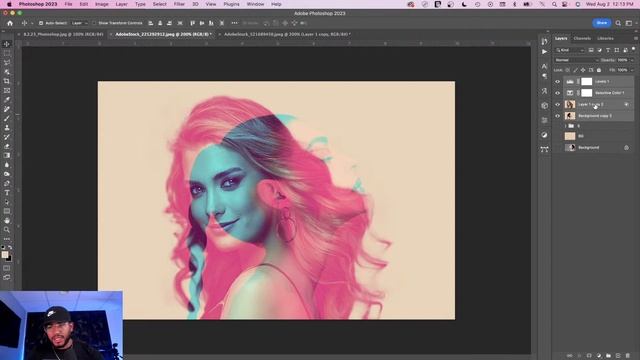
Task: Change the screen mode at the toolbar bottom
Action: click(7, 278)
